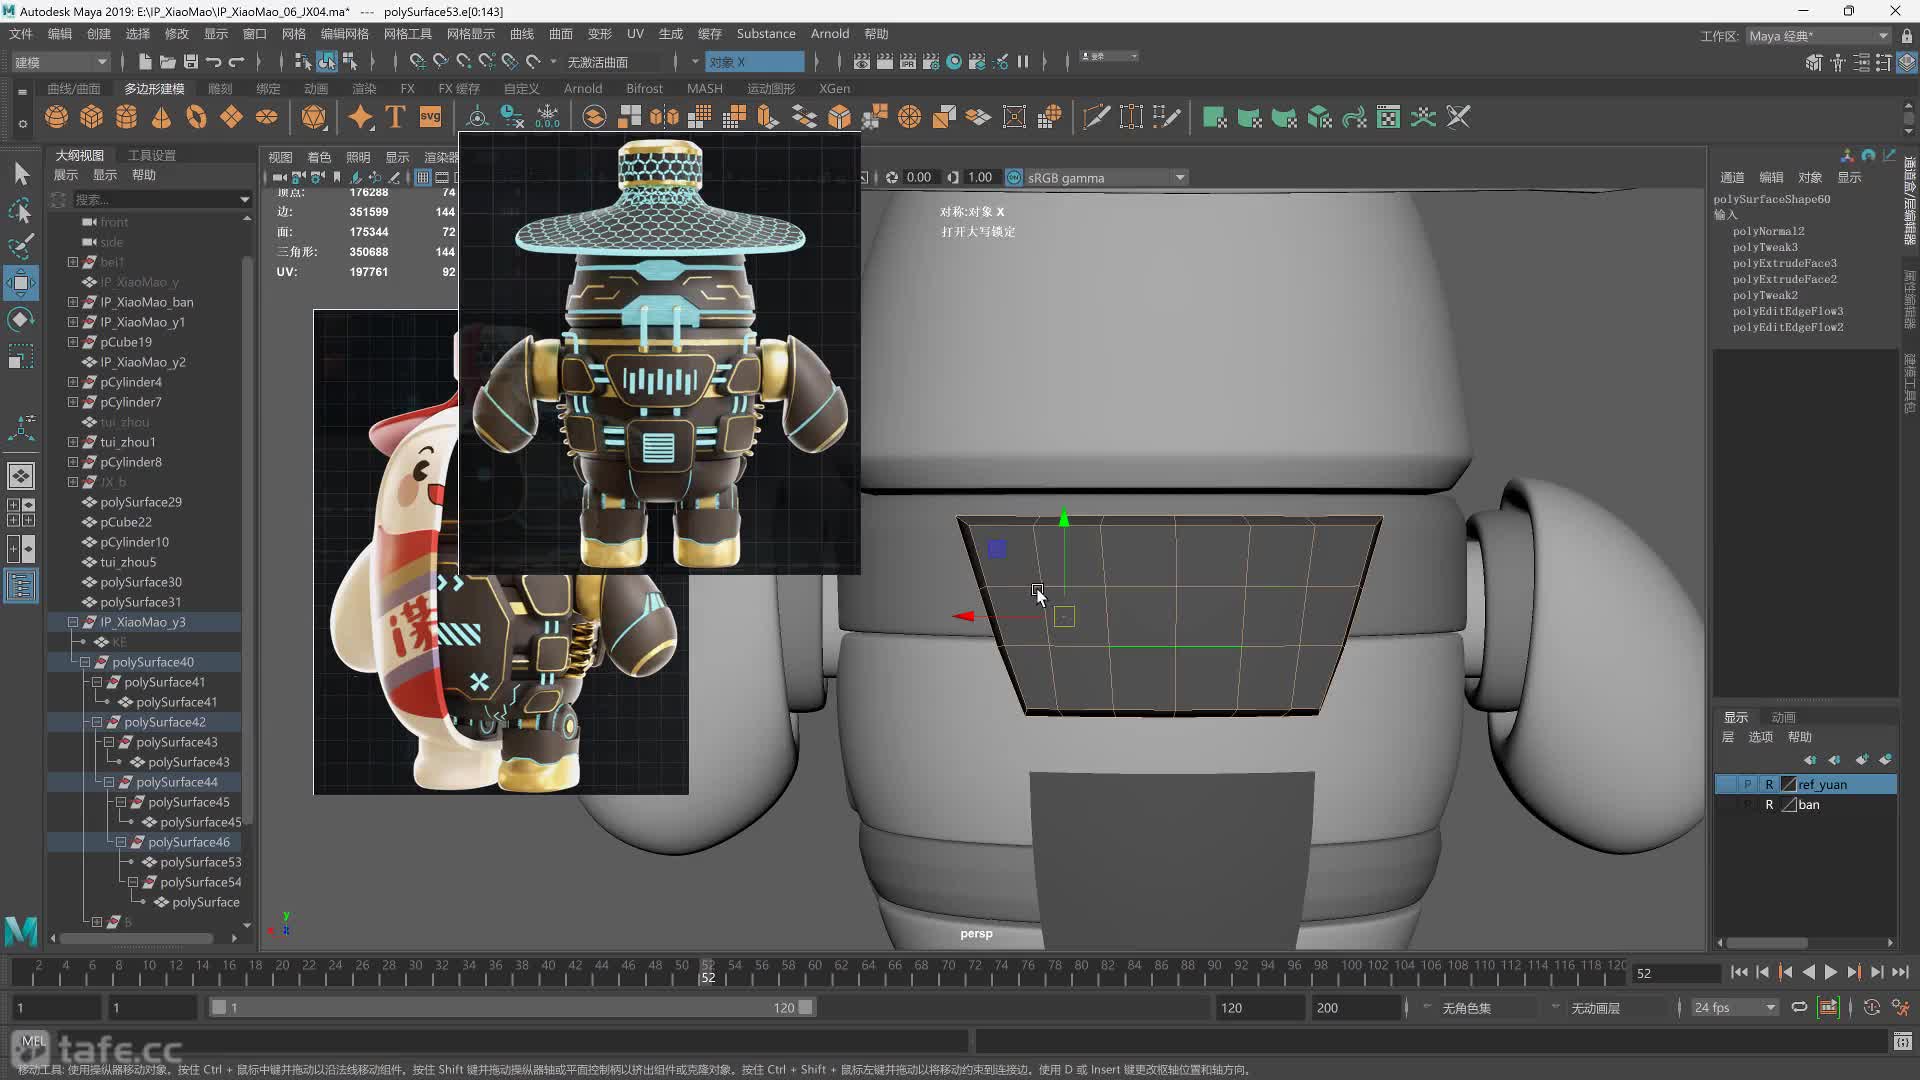The height and width of the screenshot is (1080, 1920).
Task: Expand IP_XiaoMao_ban in the outliner
Action: pyautogui.click(x=73, y=302)
